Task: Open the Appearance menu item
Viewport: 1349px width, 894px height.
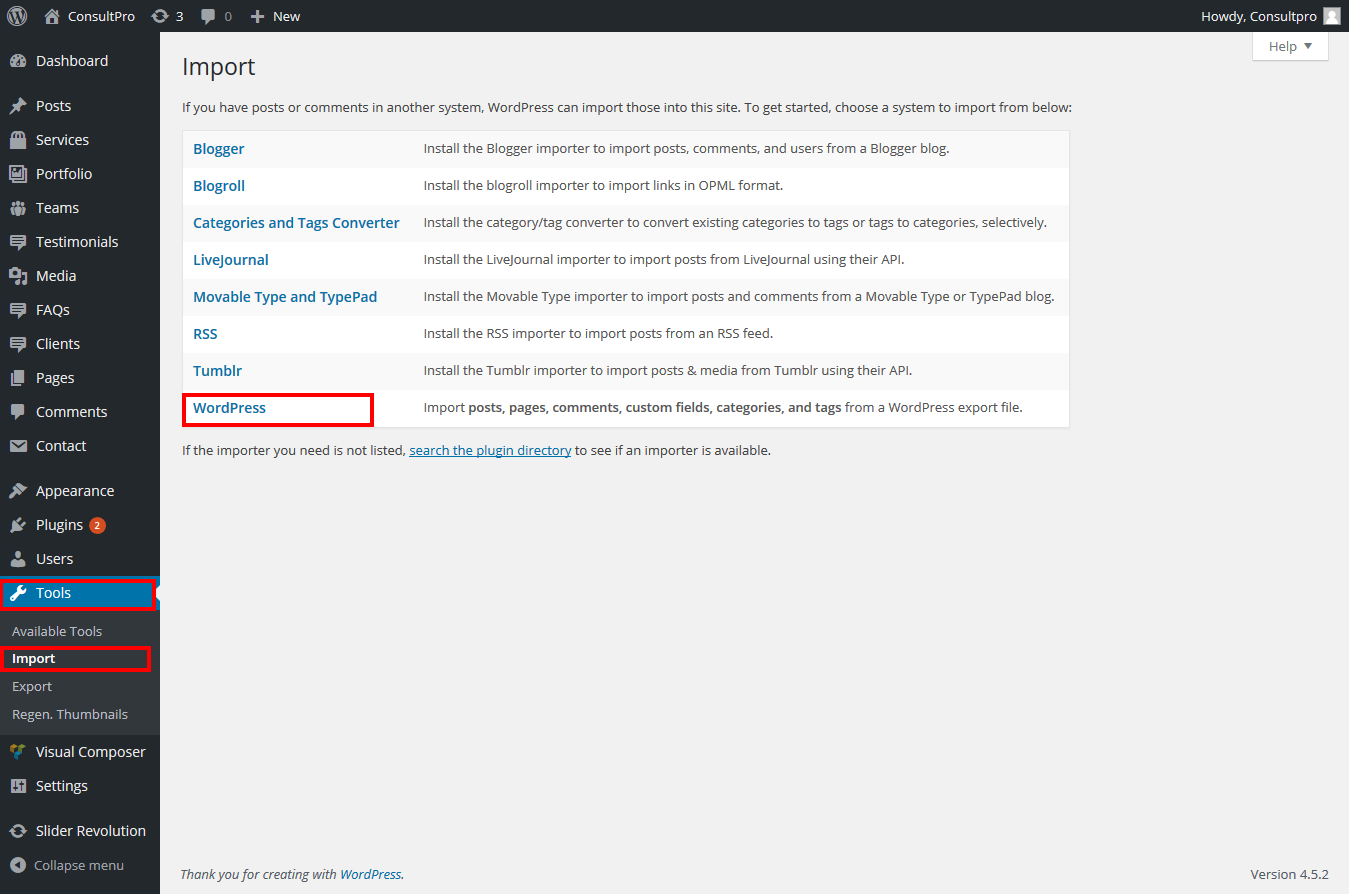Action: click(75, 491)
